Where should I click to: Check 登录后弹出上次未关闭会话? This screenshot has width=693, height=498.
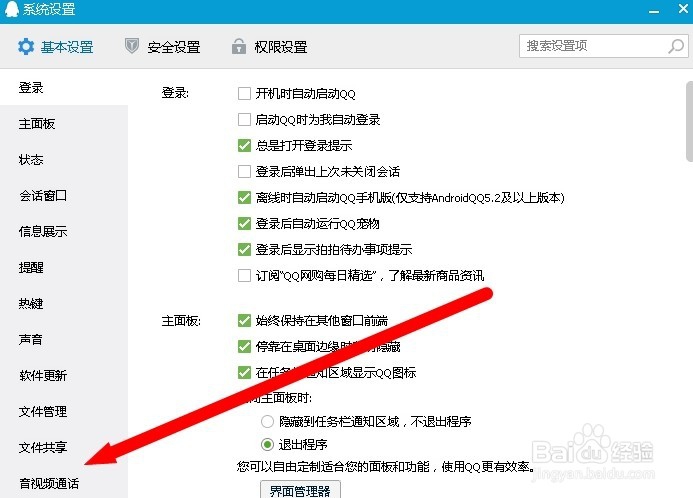pos(244,171)
